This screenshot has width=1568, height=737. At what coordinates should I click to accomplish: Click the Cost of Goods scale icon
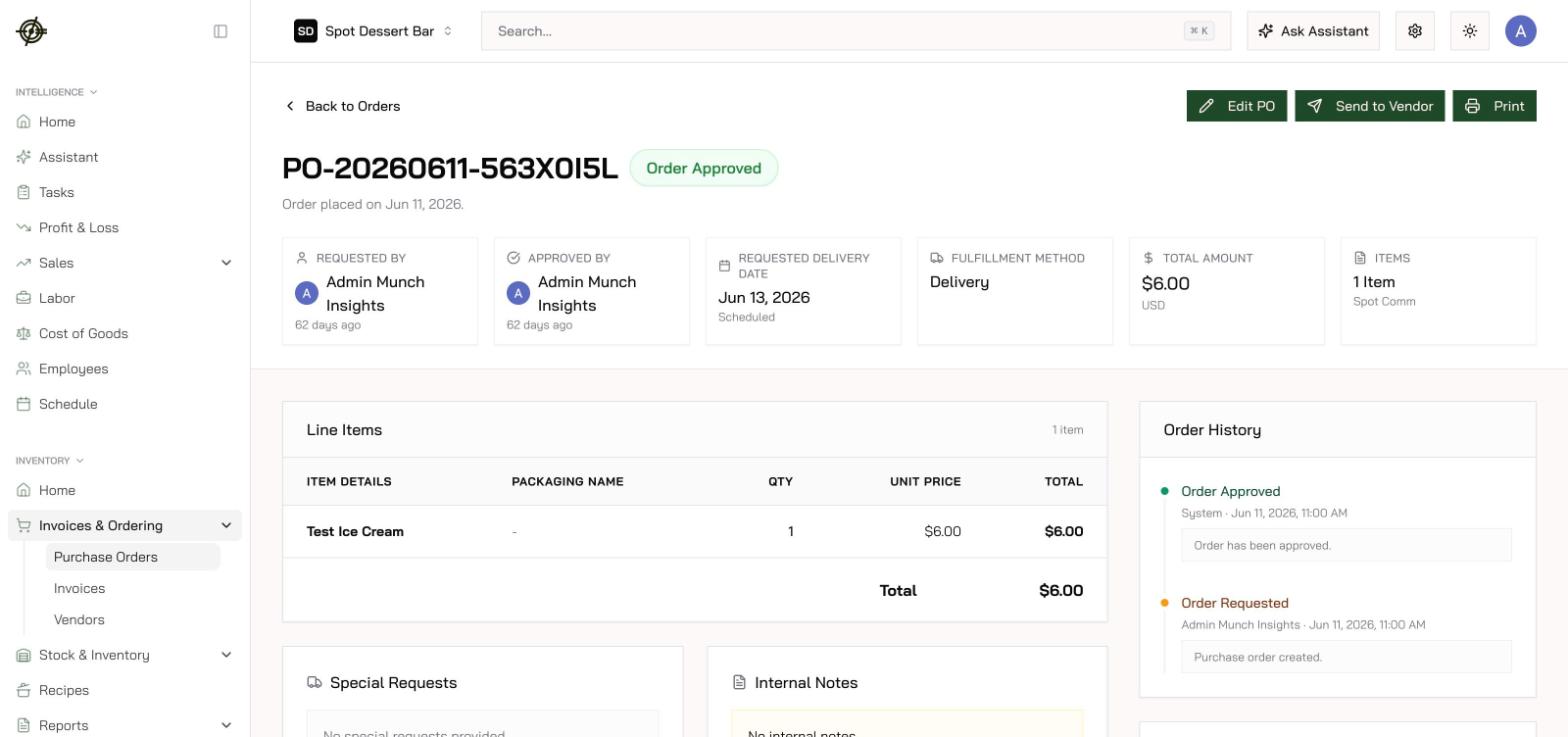(24, 333)
